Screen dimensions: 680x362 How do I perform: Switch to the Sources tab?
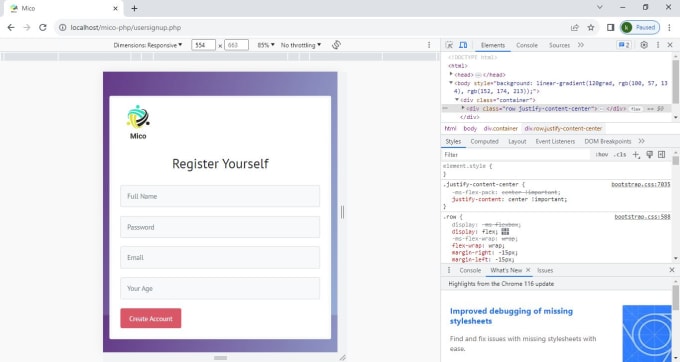559,45
